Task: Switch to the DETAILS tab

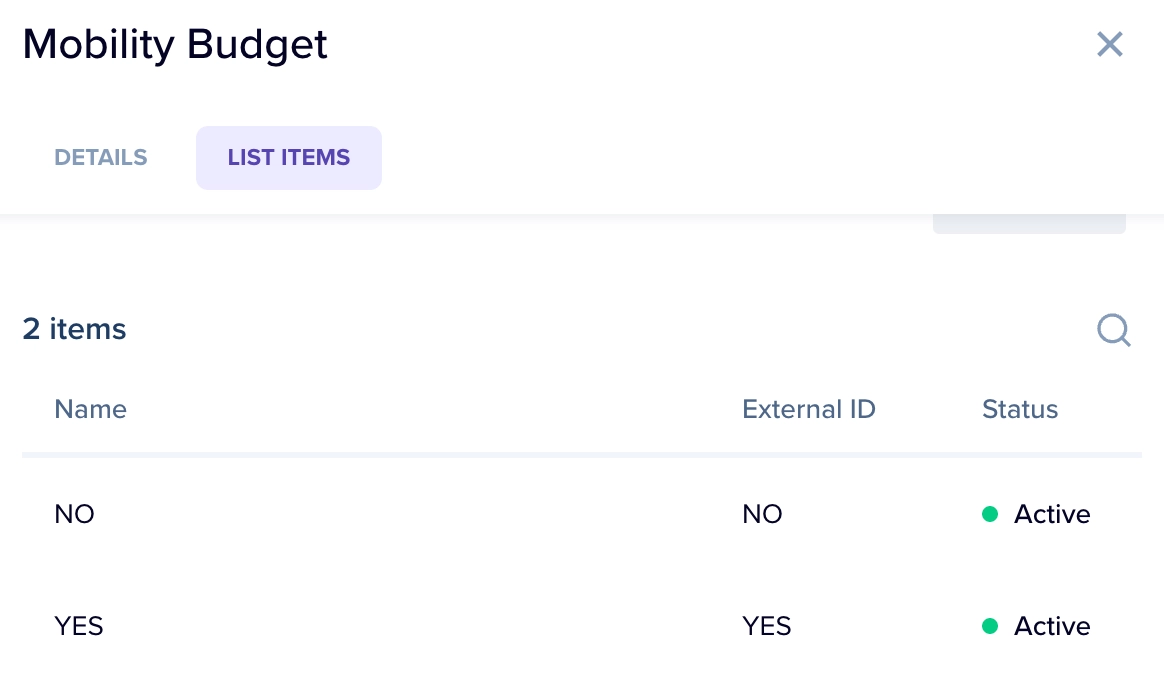Action: click(100, 157)
